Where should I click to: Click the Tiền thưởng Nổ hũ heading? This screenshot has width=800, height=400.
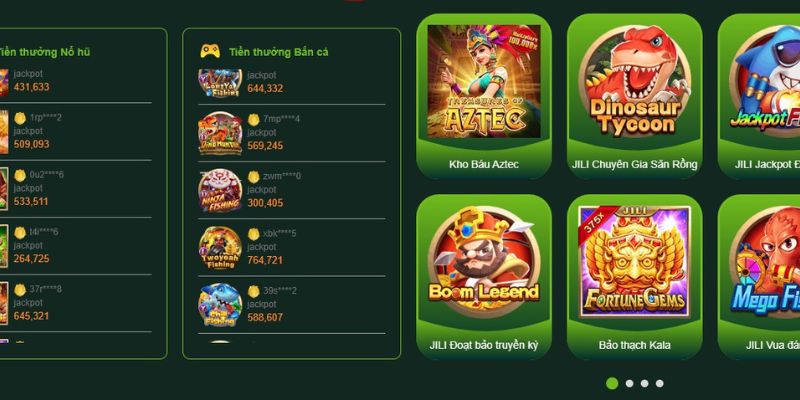pos(44,52)
